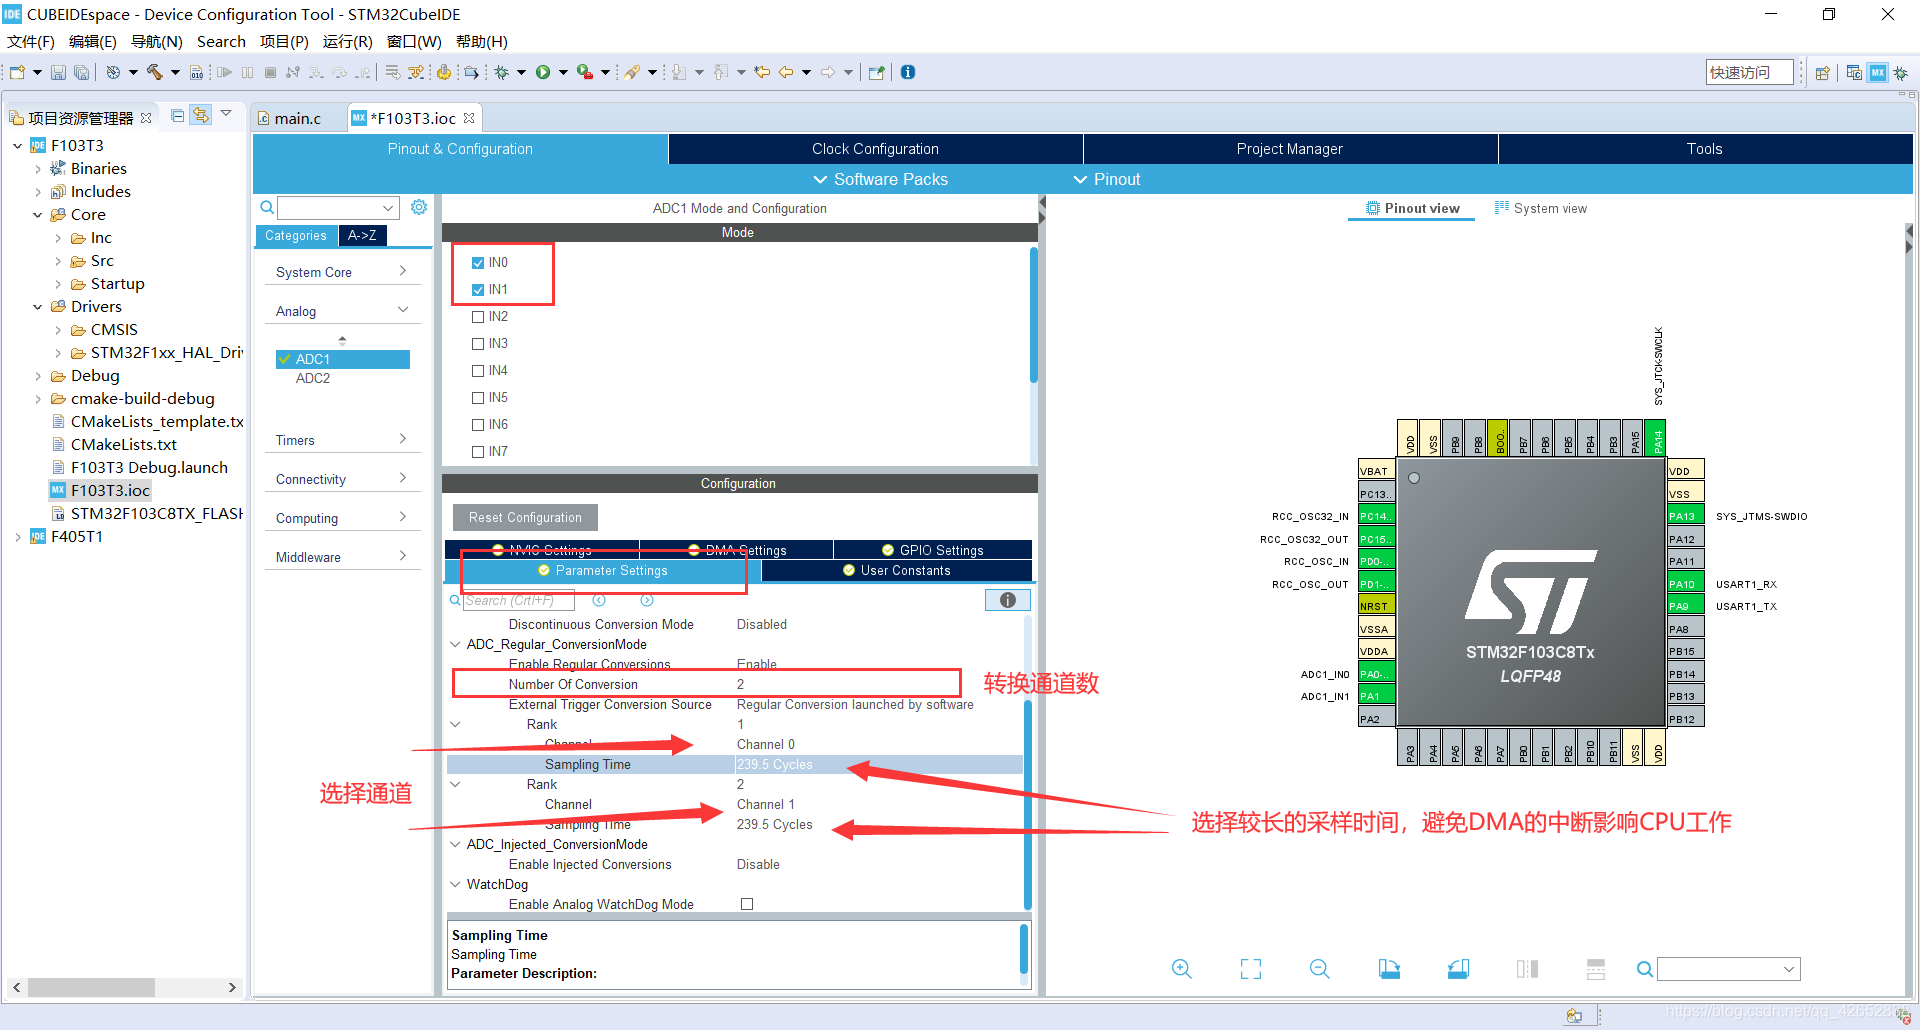Screen dimensions: 1920x1030
Task: Enable the IN5 ADC channel
Action: (478, 397)
